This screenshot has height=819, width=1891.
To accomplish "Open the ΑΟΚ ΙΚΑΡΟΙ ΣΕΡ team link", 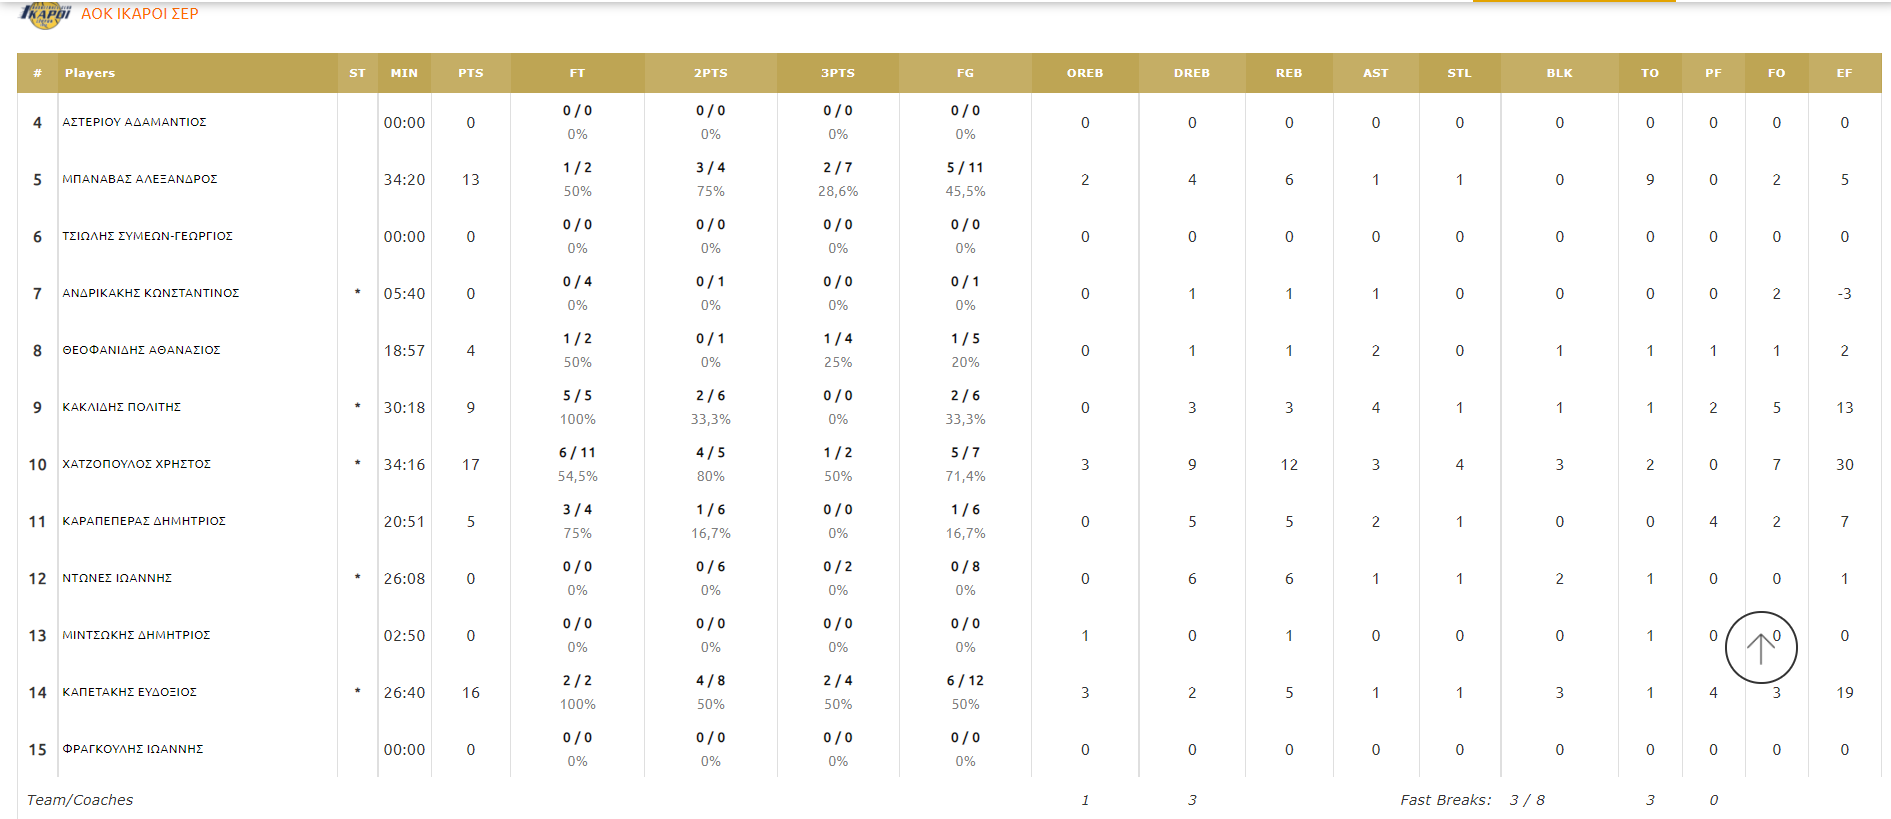I will [140, 14].
